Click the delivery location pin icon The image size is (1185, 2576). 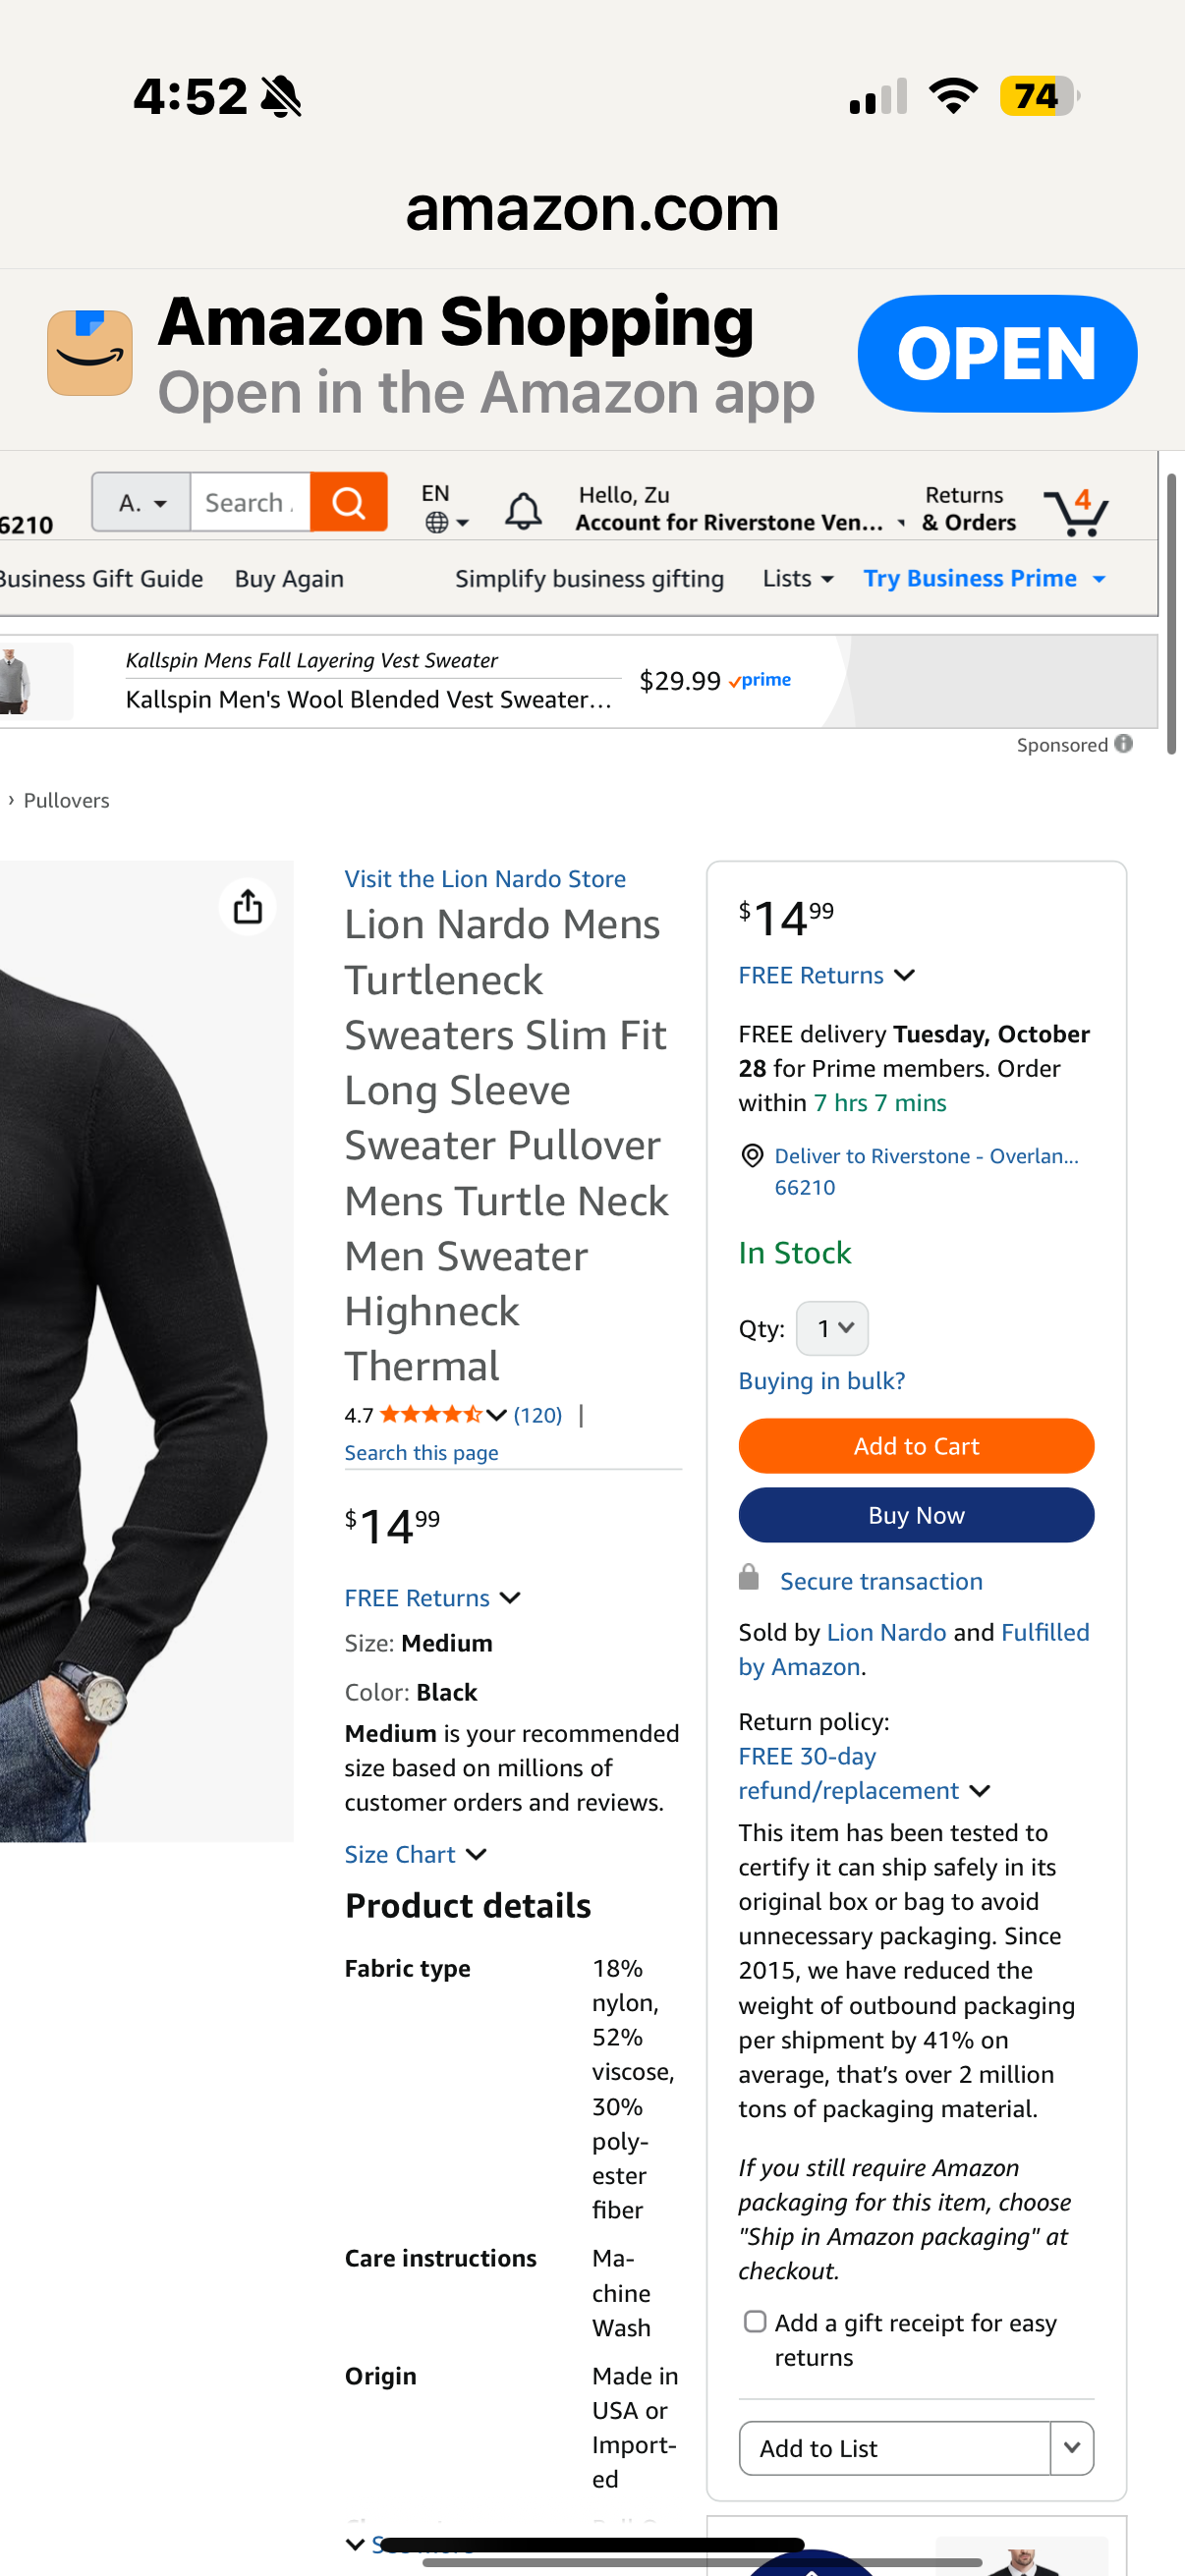(x=751, y=1156)
